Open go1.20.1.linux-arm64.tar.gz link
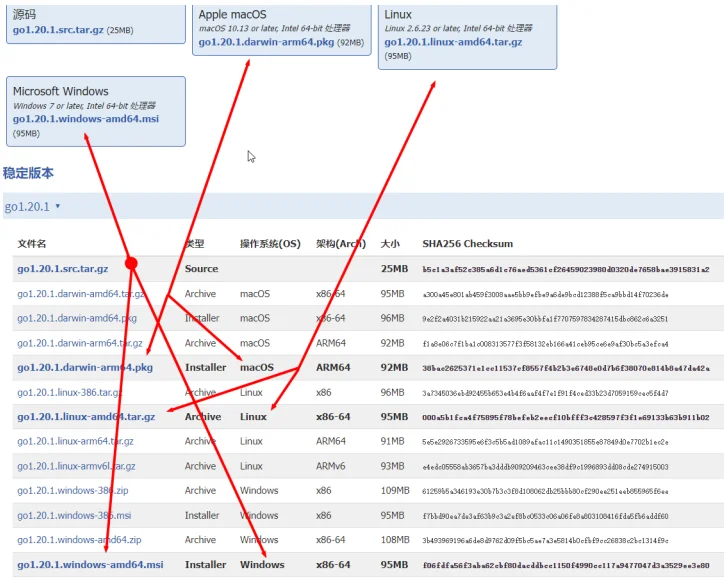Screen dimensions: 726x580 pos(75,441)
